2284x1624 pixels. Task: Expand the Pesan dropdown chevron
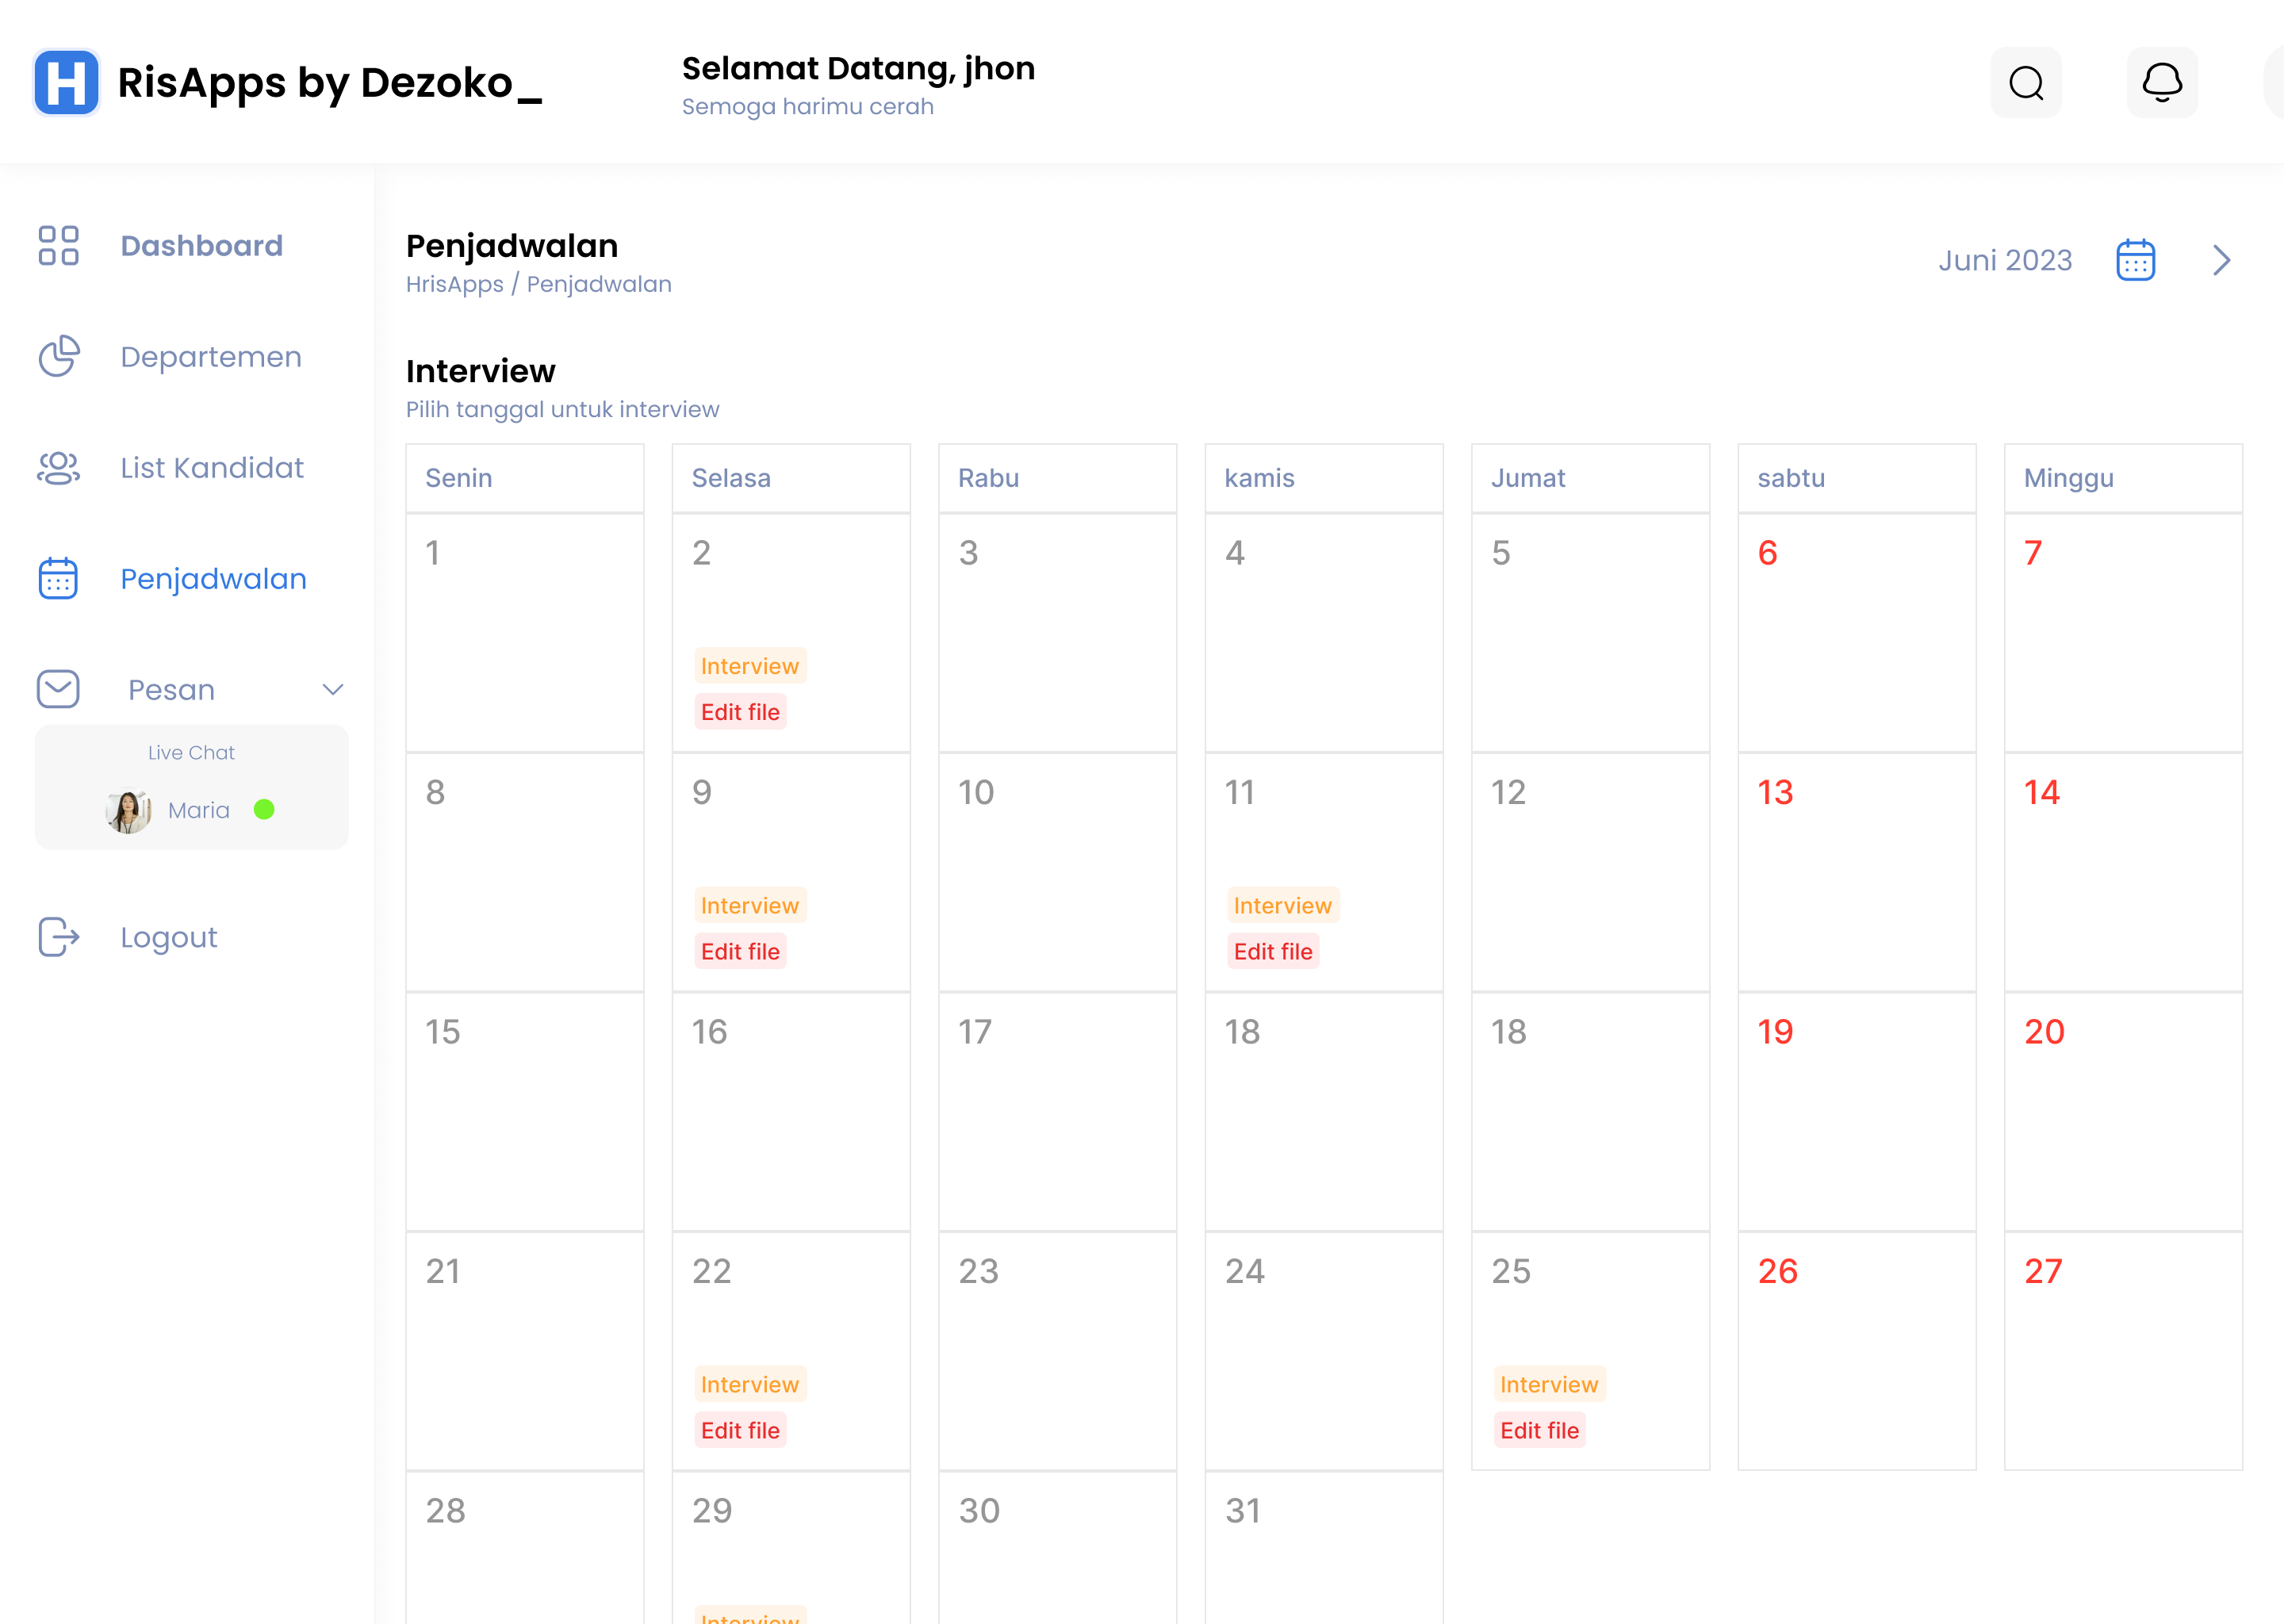tap(333, 689)
